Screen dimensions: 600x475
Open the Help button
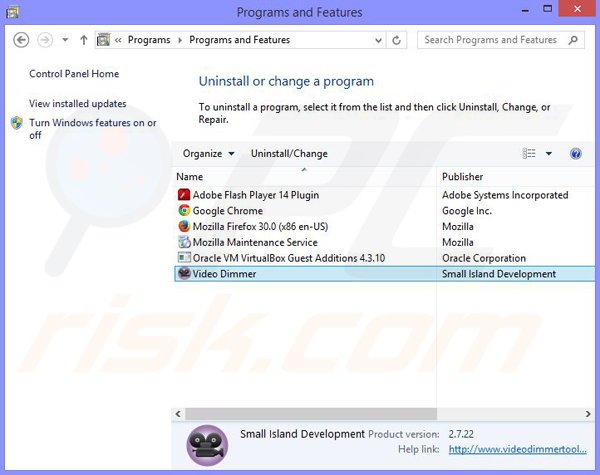point(576,154)
